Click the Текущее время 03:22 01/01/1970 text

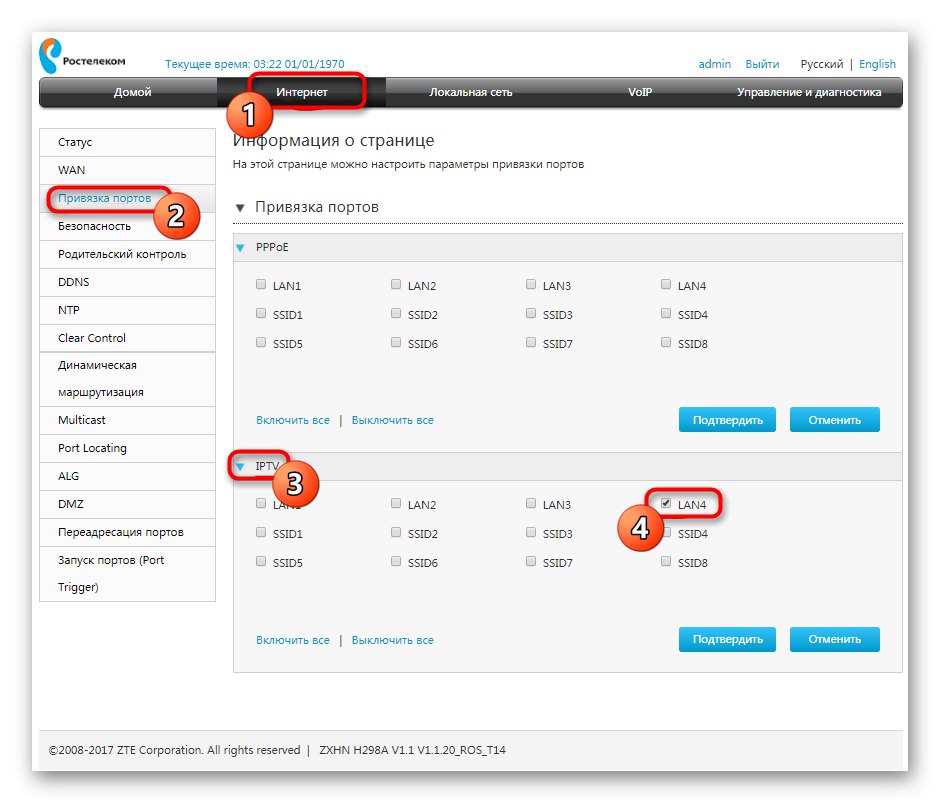pos(255,64)
